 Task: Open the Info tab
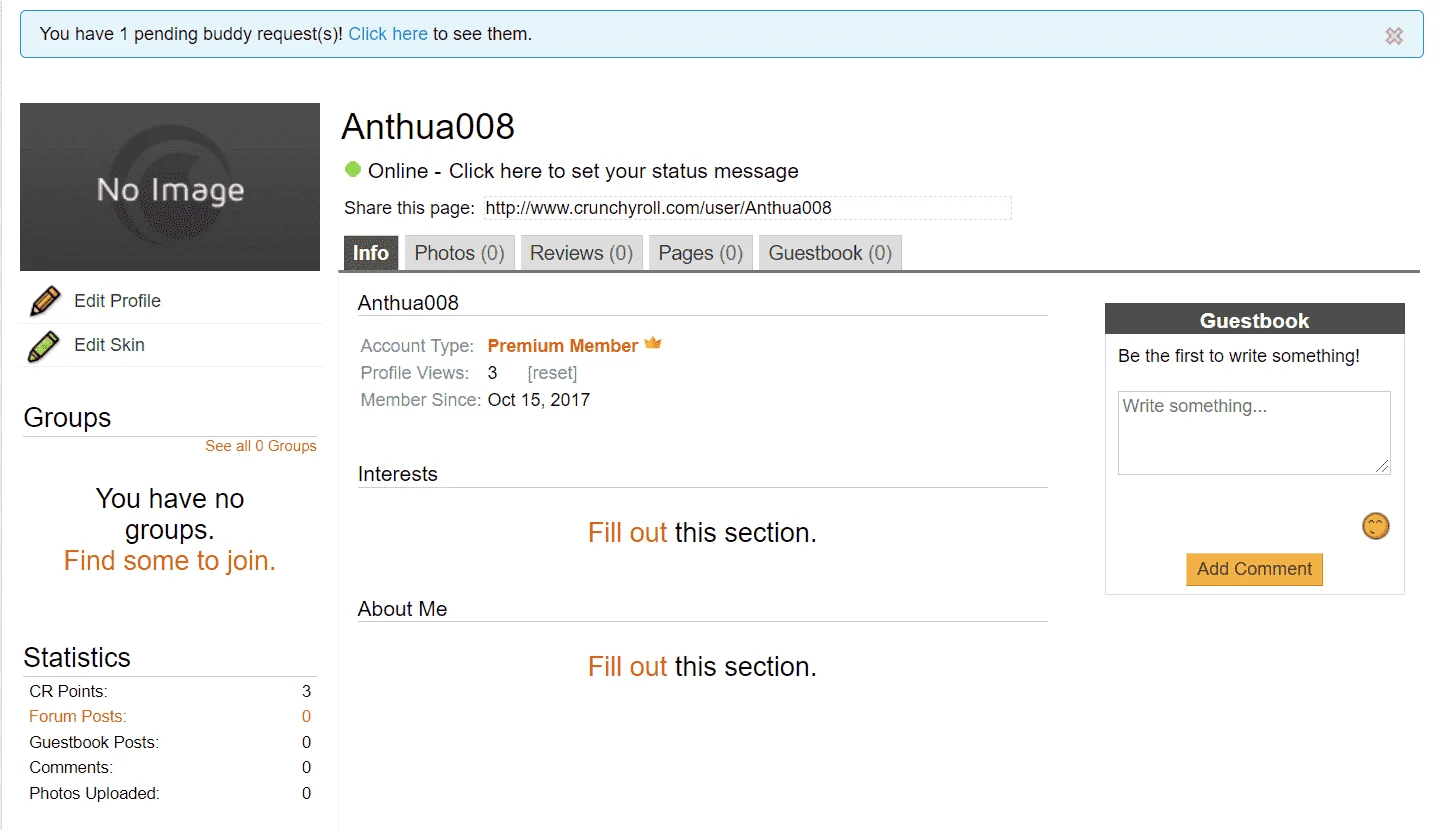[x=371, y=253]
